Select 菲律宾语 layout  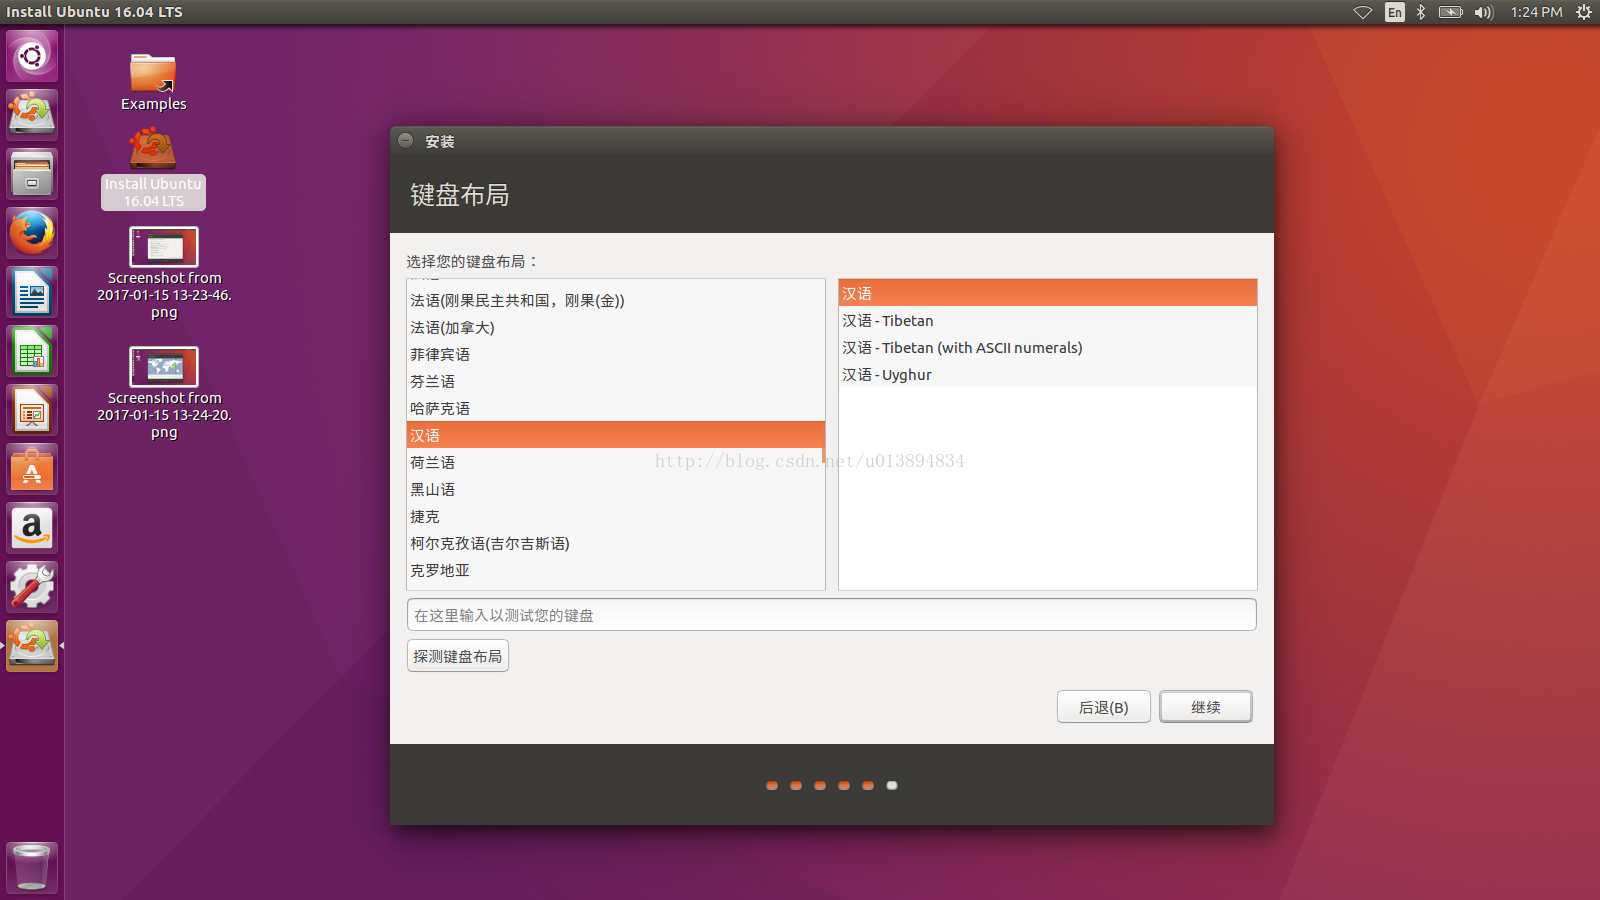[616, 354]
